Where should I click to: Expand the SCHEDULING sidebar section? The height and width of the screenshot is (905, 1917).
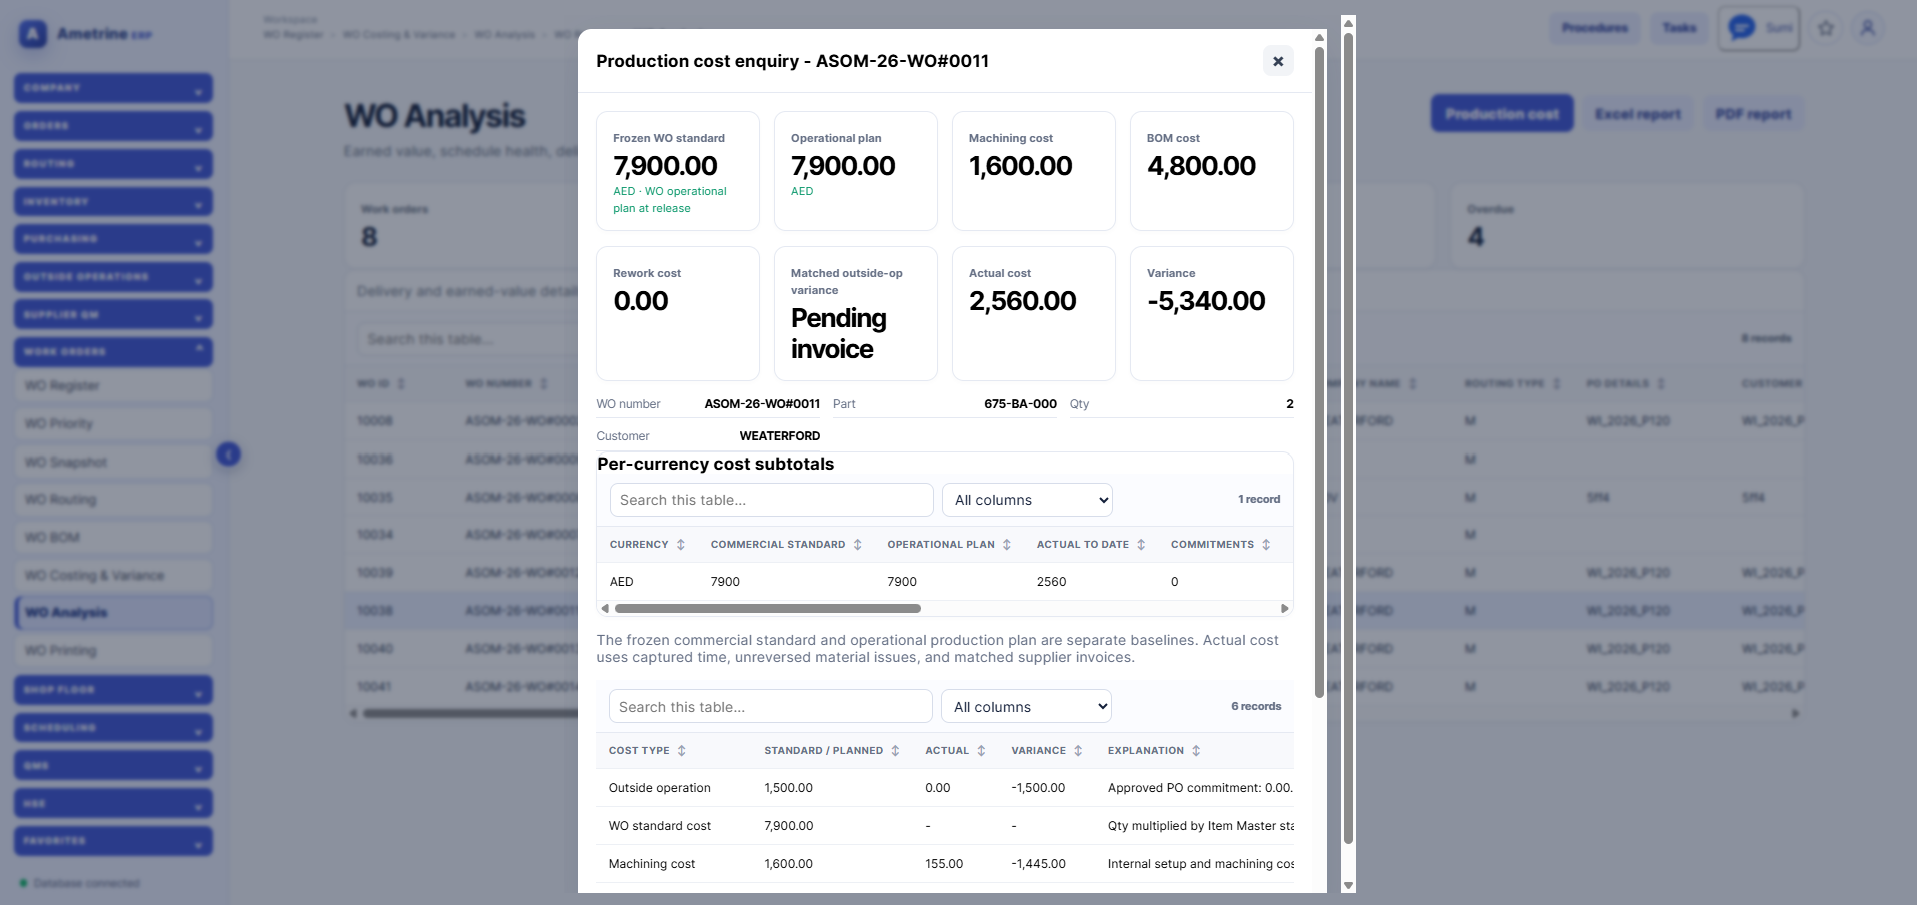click(x=113, y=728)
